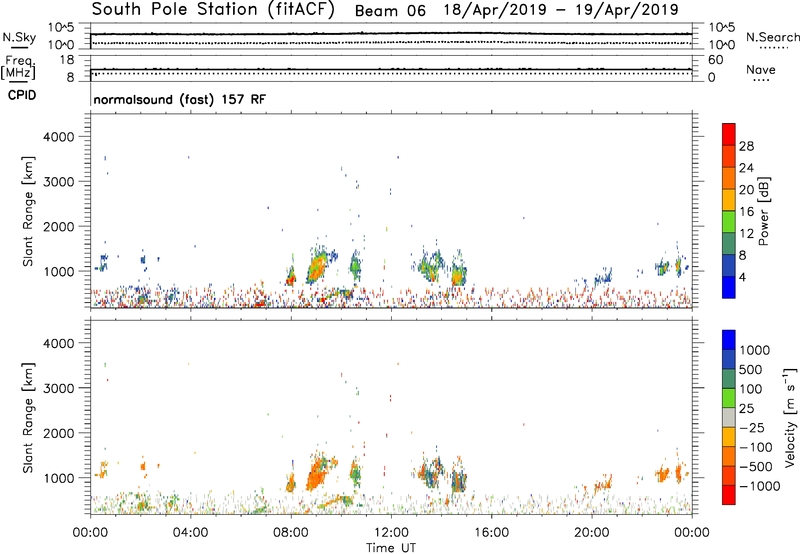Screen dimensions: 800x554
Task: Select red top segment of Power colorbar
Action: (729, 135)
